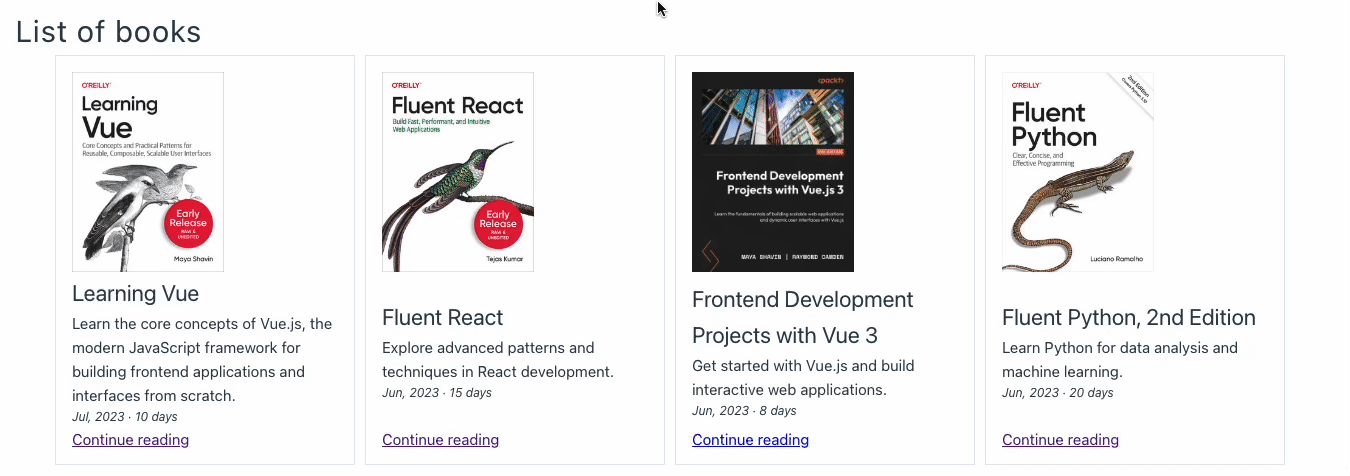
Task: Click the Early Release badge on Fluent React
Action: point(497,224)
